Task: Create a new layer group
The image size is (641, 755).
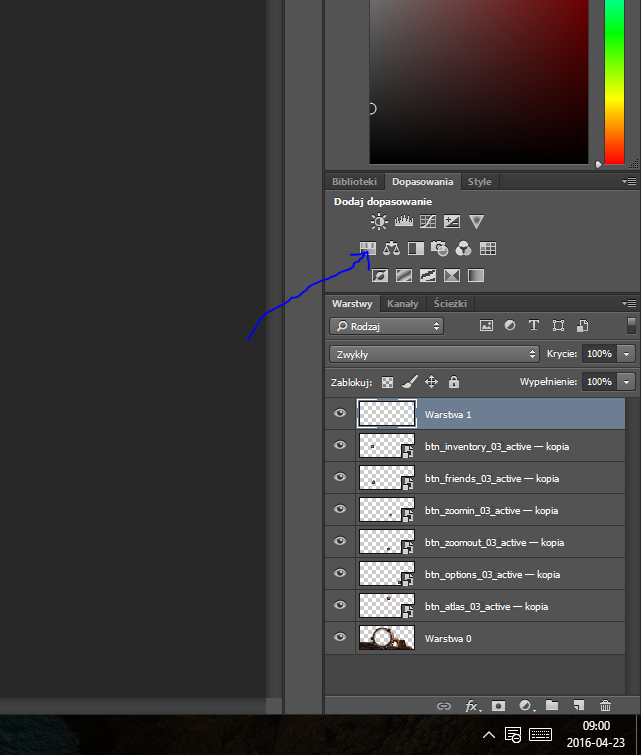Action: pos(552,705)
